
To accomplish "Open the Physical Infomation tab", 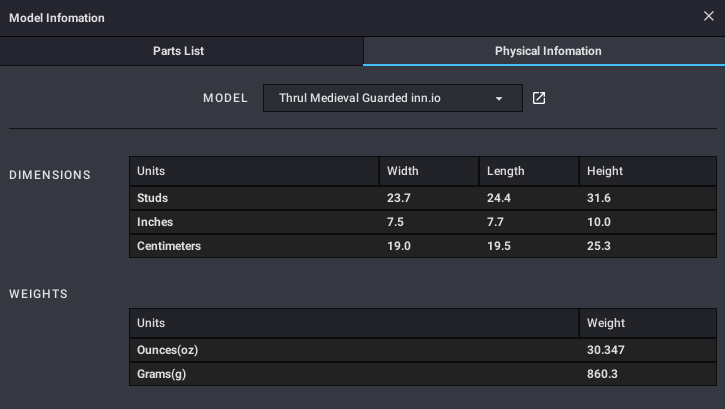I will pos(548,51).
